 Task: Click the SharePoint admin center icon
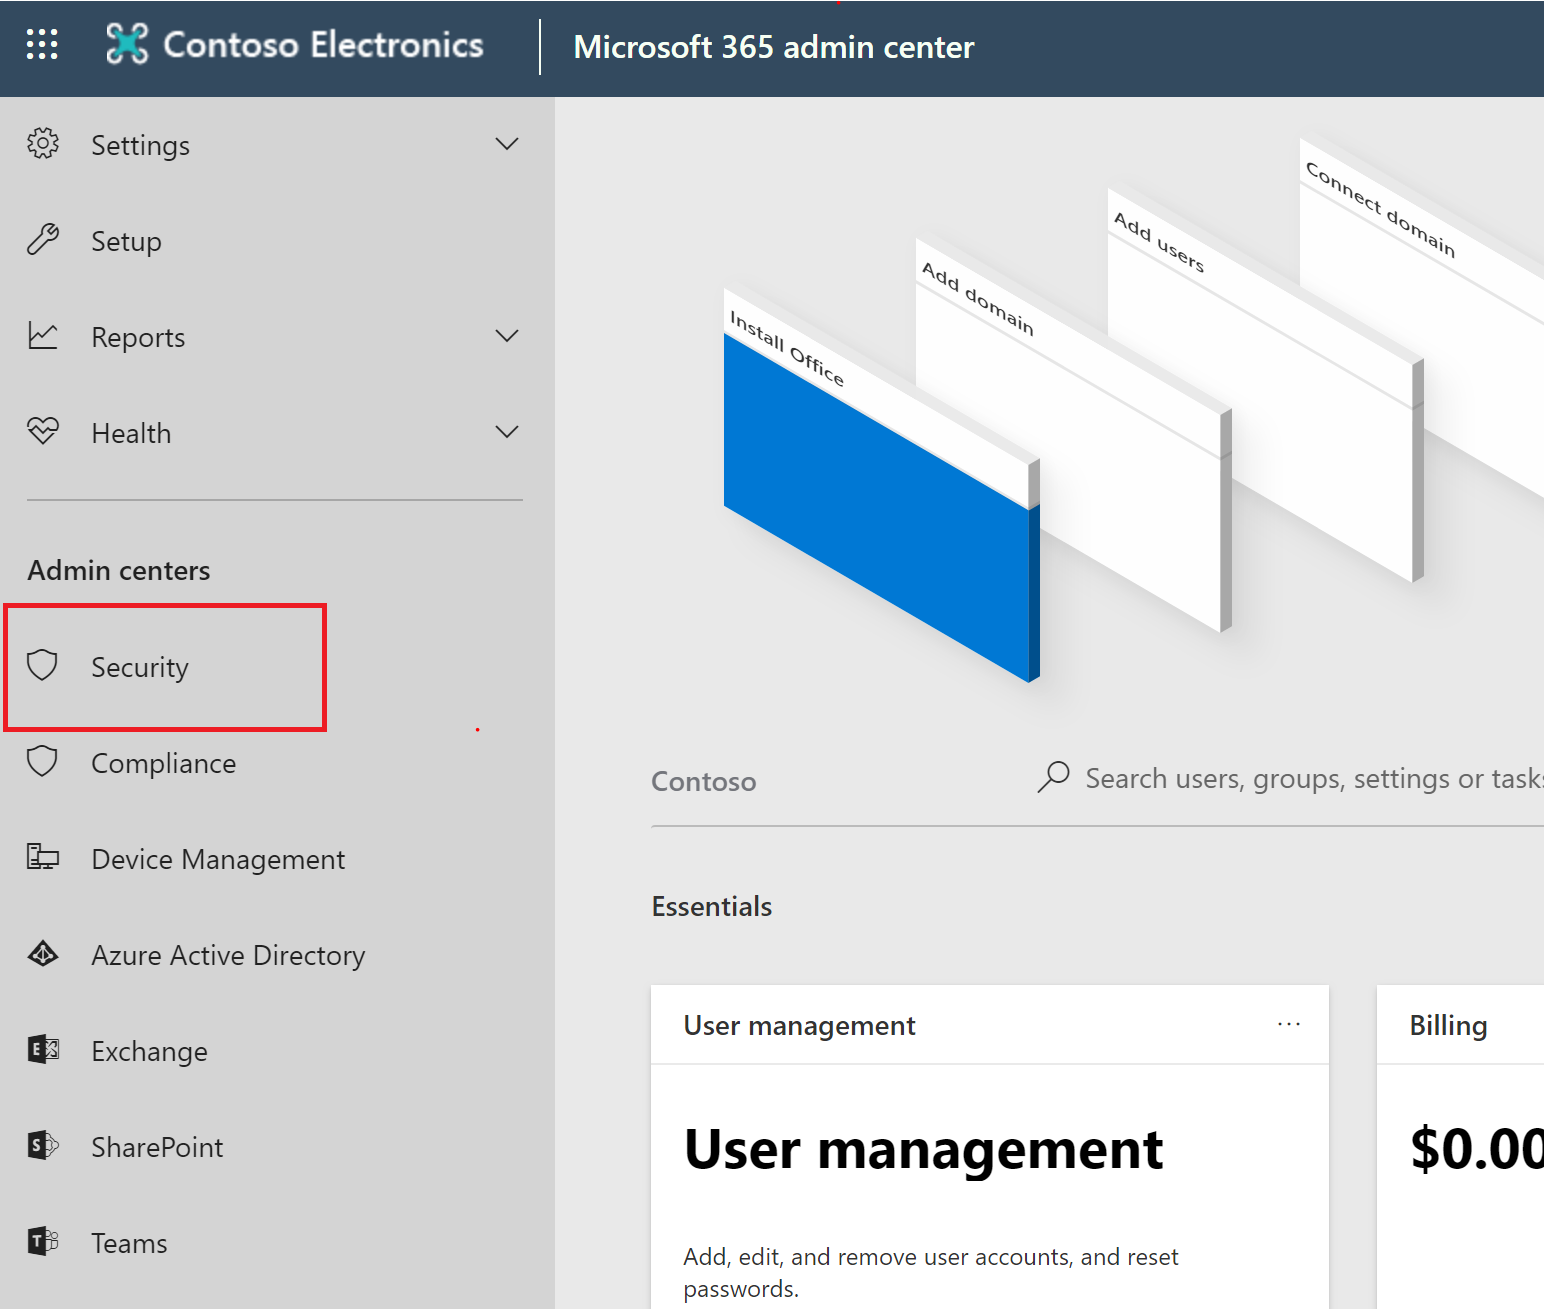(x=43, y=1146)
